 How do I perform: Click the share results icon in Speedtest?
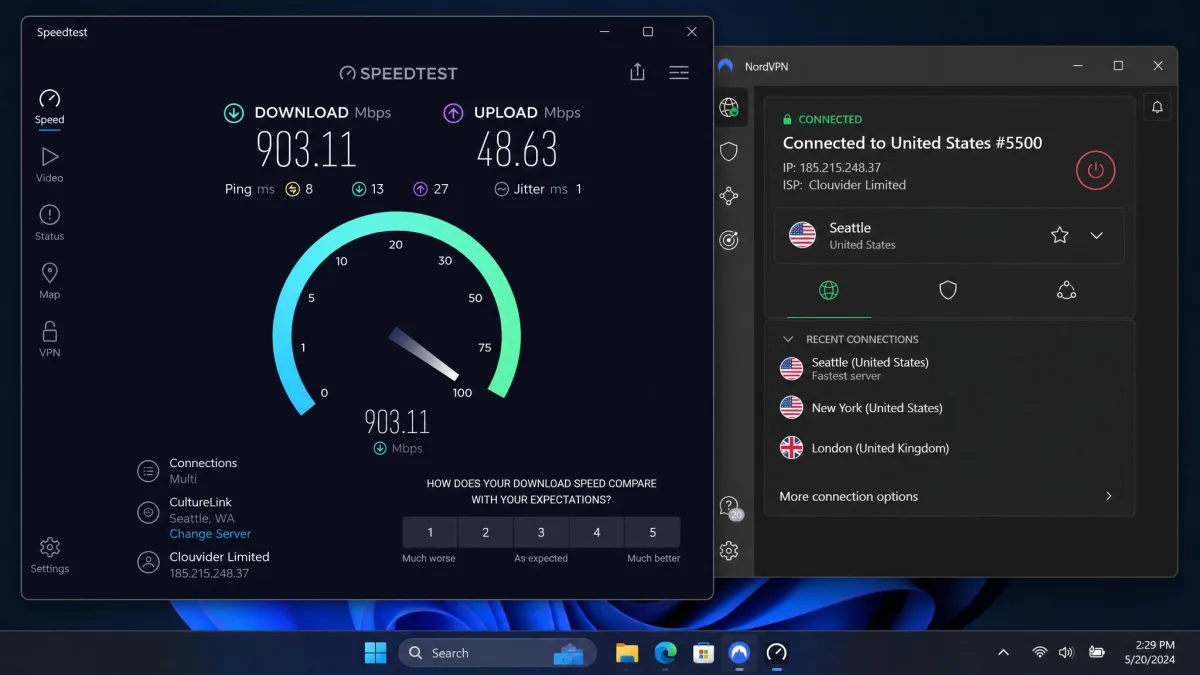point(637,72)
